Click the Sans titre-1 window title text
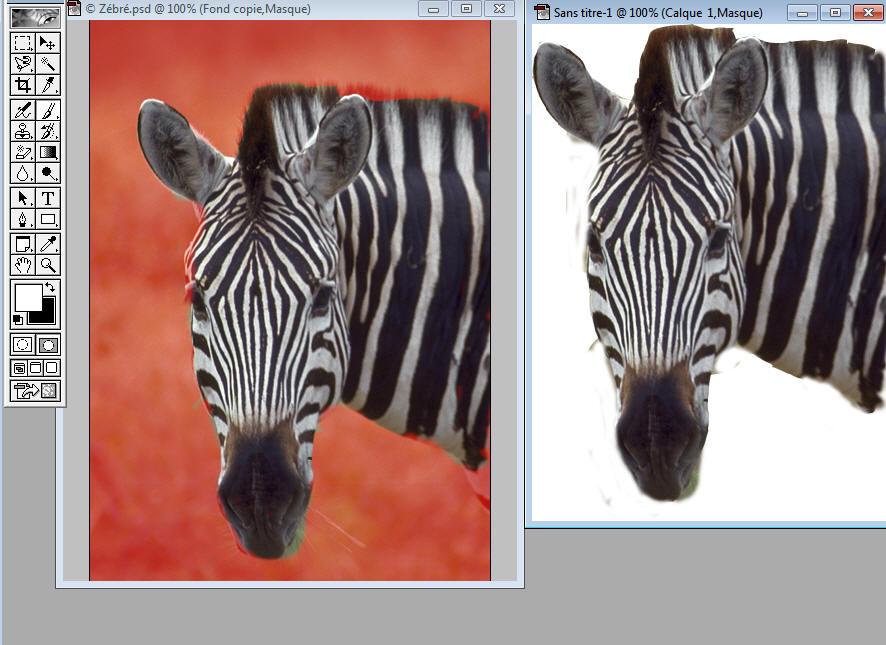The image size is (886, 645). [x=658, y=12]
